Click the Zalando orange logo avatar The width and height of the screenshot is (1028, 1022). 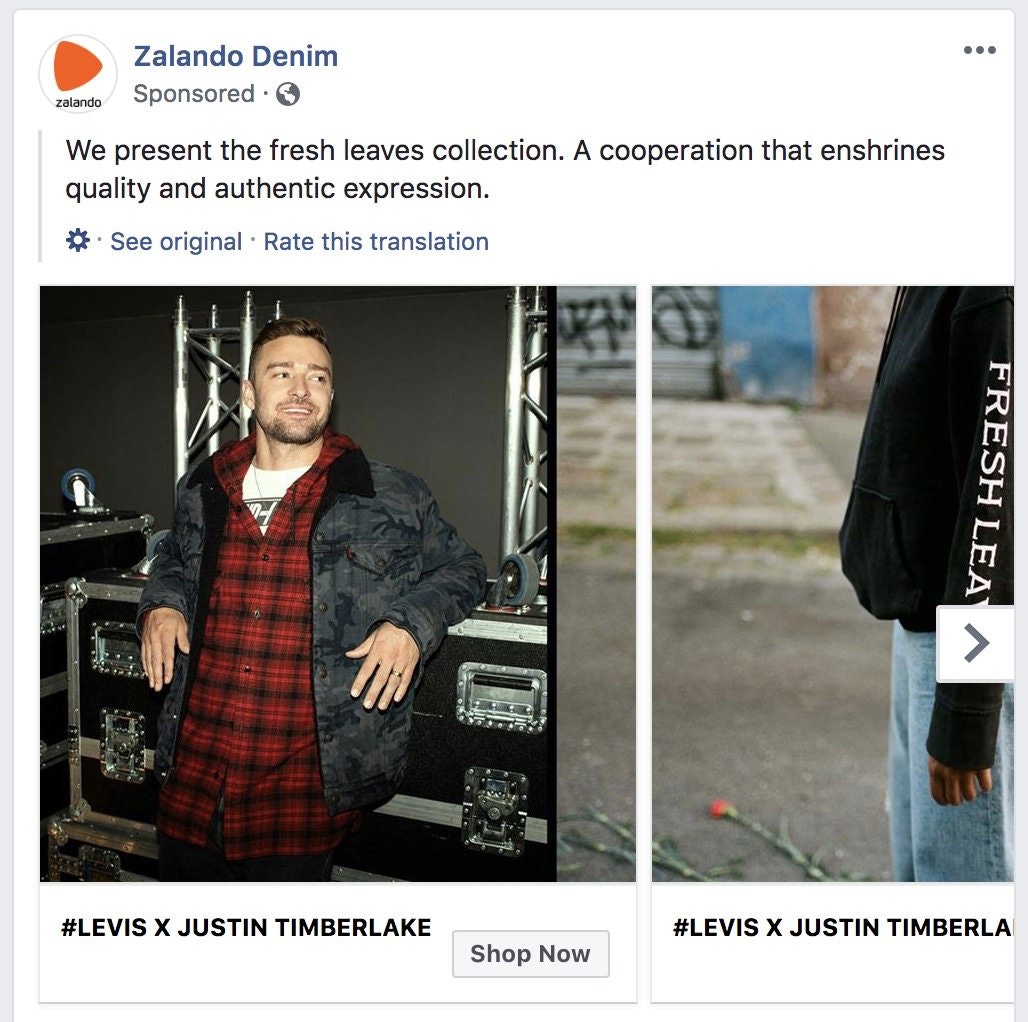tap(78, 73)
